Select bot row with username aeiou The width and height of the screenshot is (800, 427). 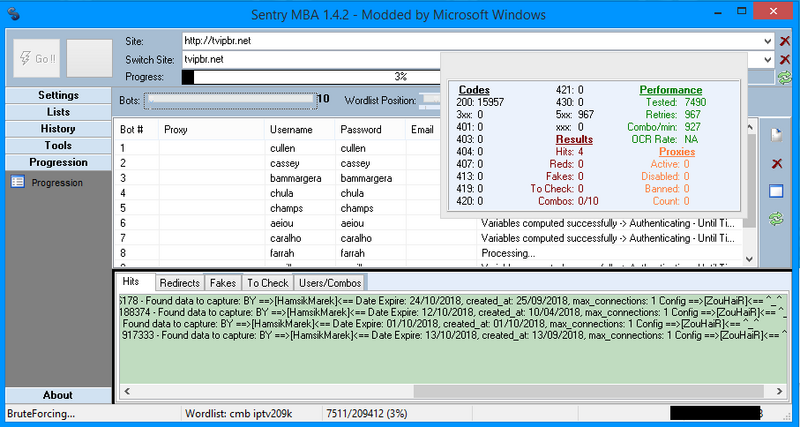[x=429, y=223]
